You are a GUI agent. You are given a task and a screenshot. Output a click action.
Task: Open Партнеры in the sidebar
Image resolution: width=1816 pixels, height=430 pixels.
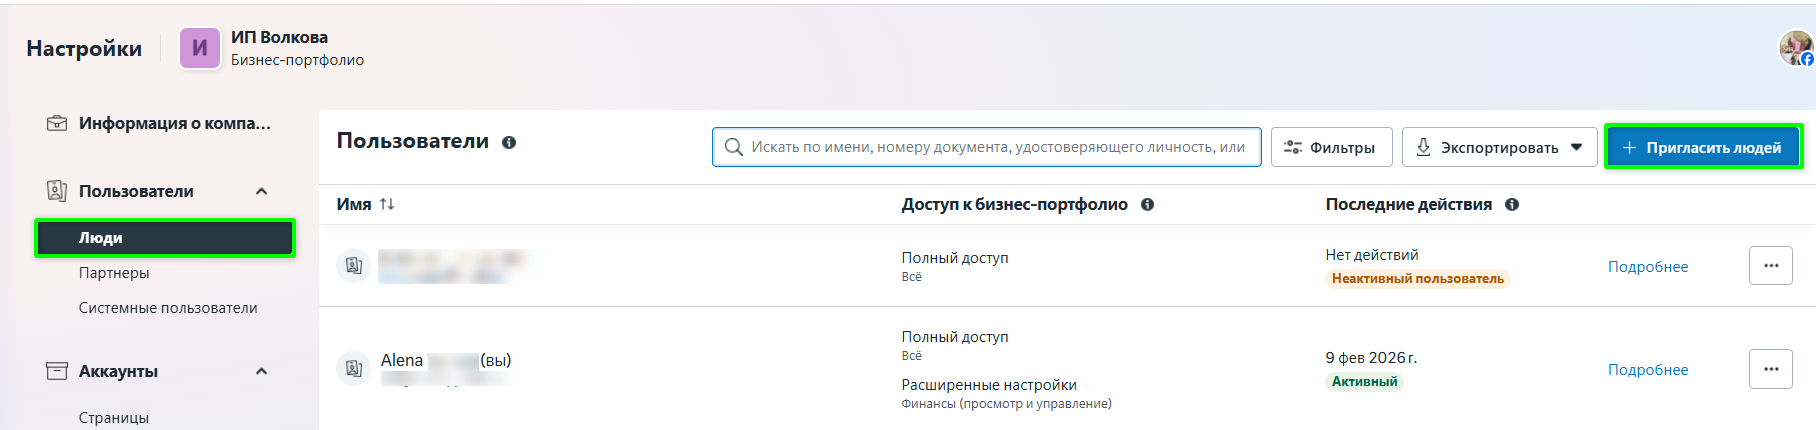point(114,273)
